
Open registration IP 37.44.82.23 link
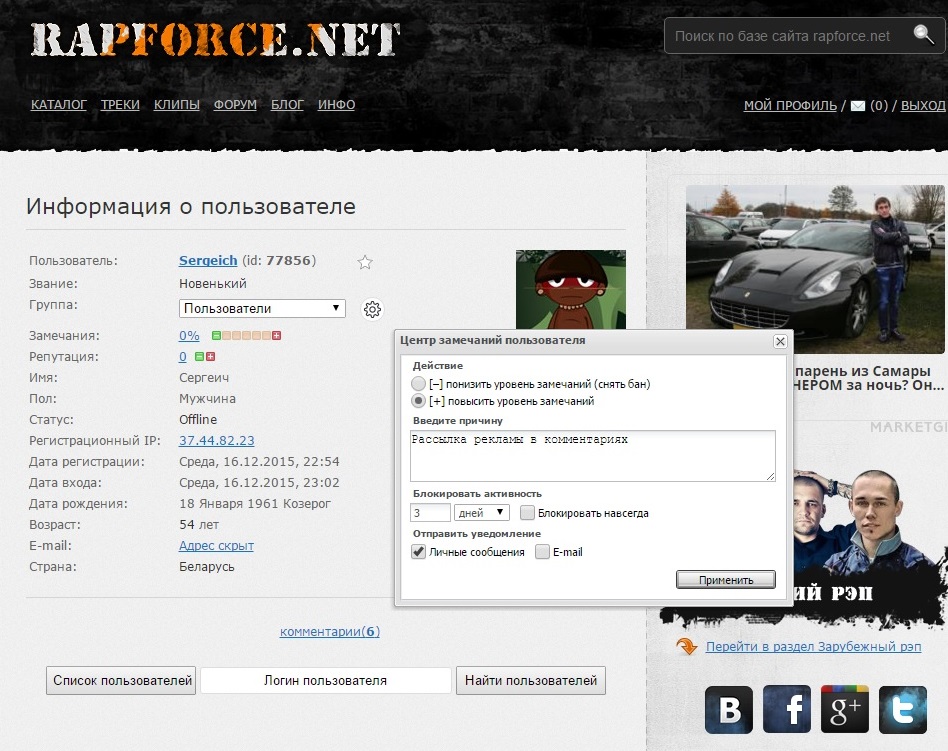point(216,441)
